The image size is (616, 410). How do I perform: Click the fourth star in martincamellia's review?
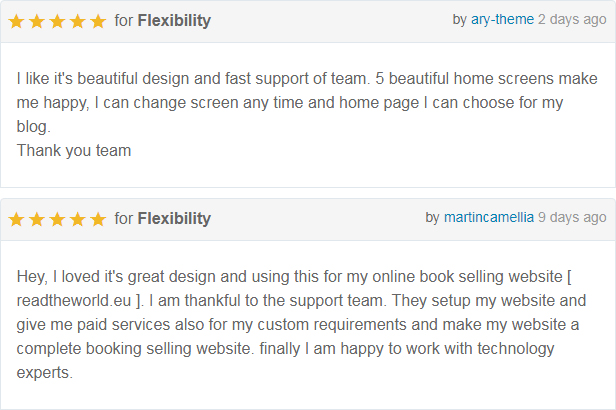pos(77,219)
